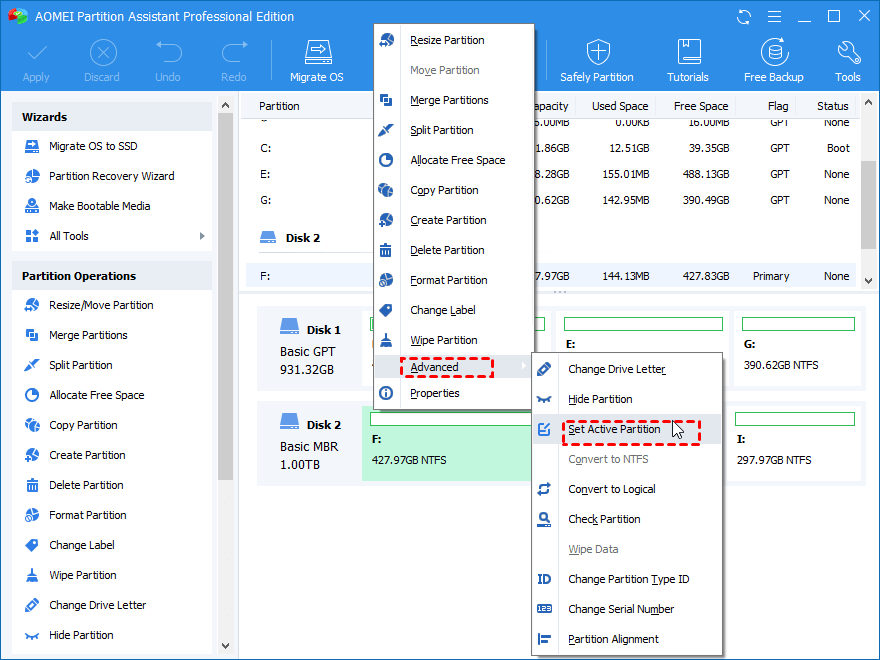The image size is (880, 660).
Task: Open the Advanced submenu in context menu
Action: pyautogui.click(x=435, y=367)
